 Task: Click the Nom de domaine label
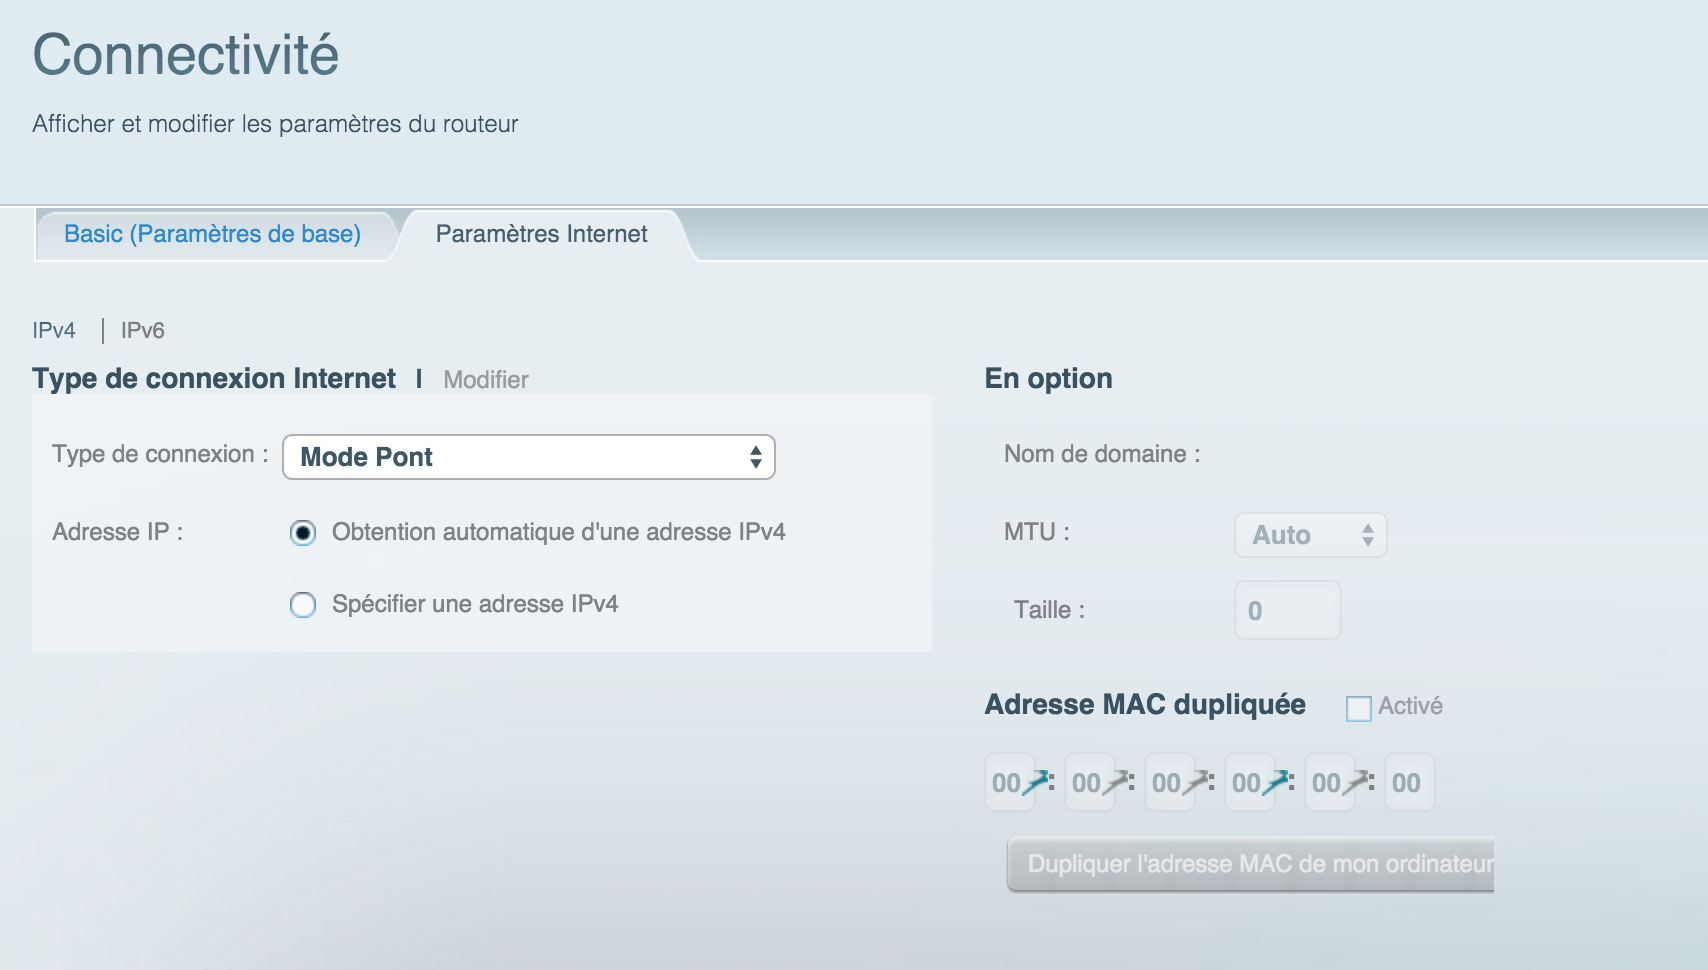coord(1102,454)
